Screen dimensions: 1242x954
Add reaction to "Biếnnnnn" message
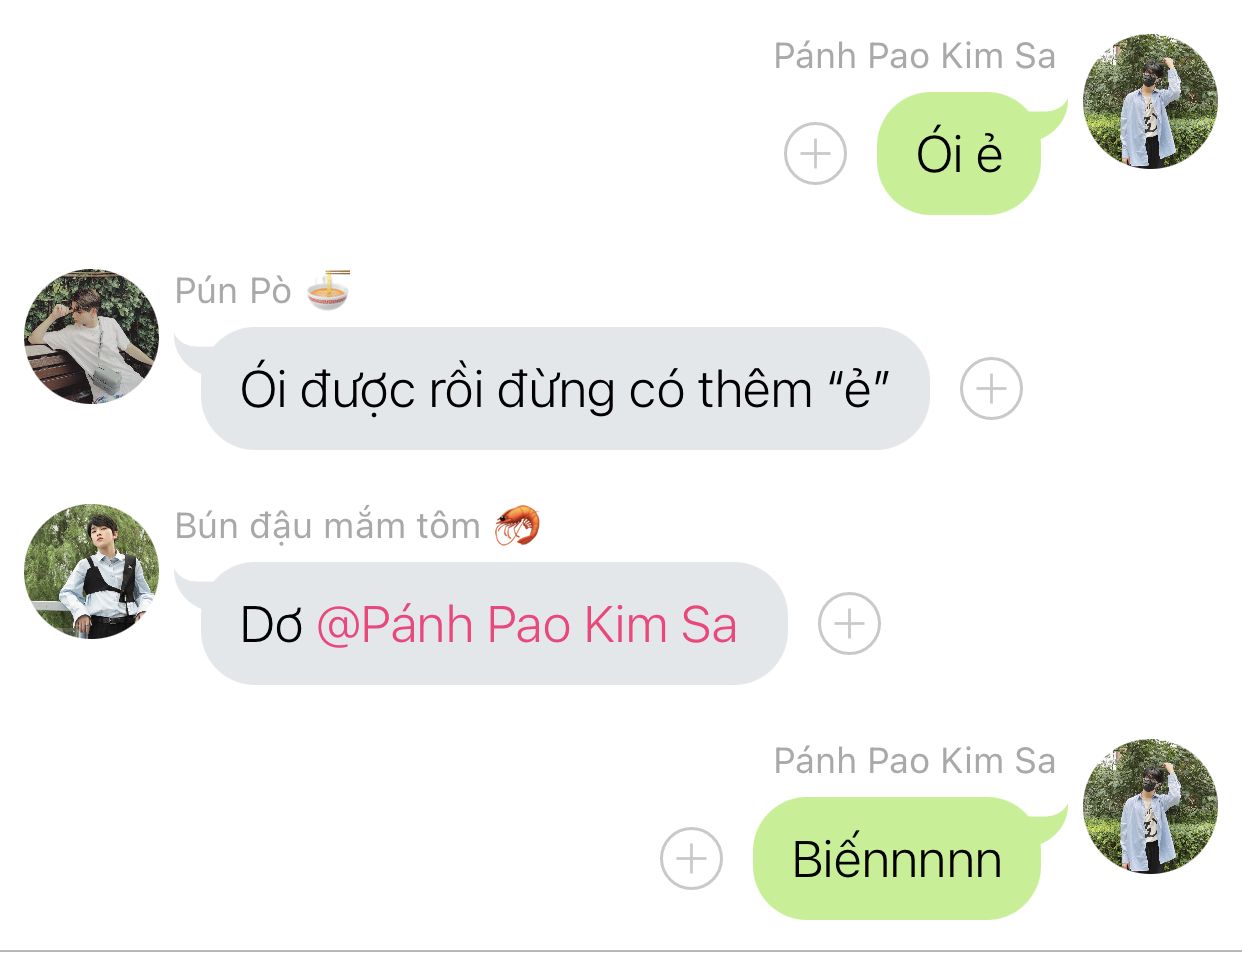coord(691,859)
